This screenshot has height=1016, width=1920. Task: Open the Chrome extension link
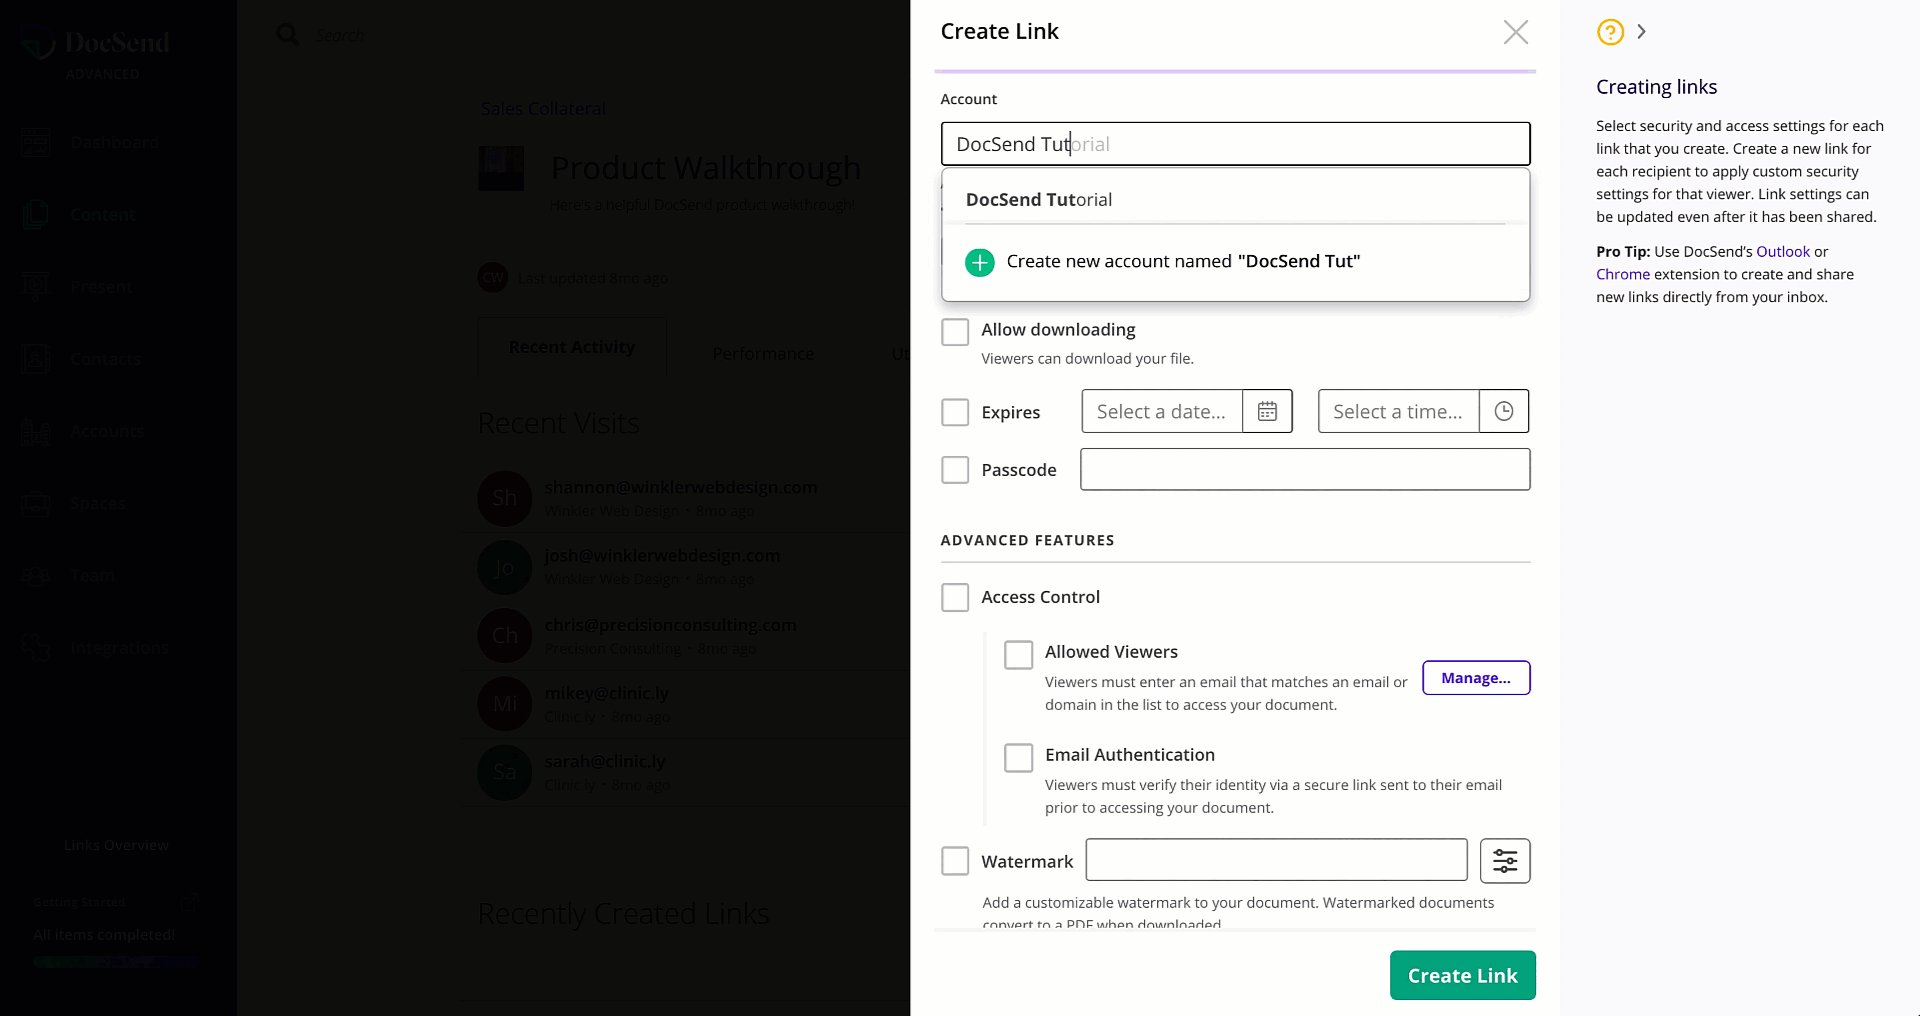[1623, 274]
